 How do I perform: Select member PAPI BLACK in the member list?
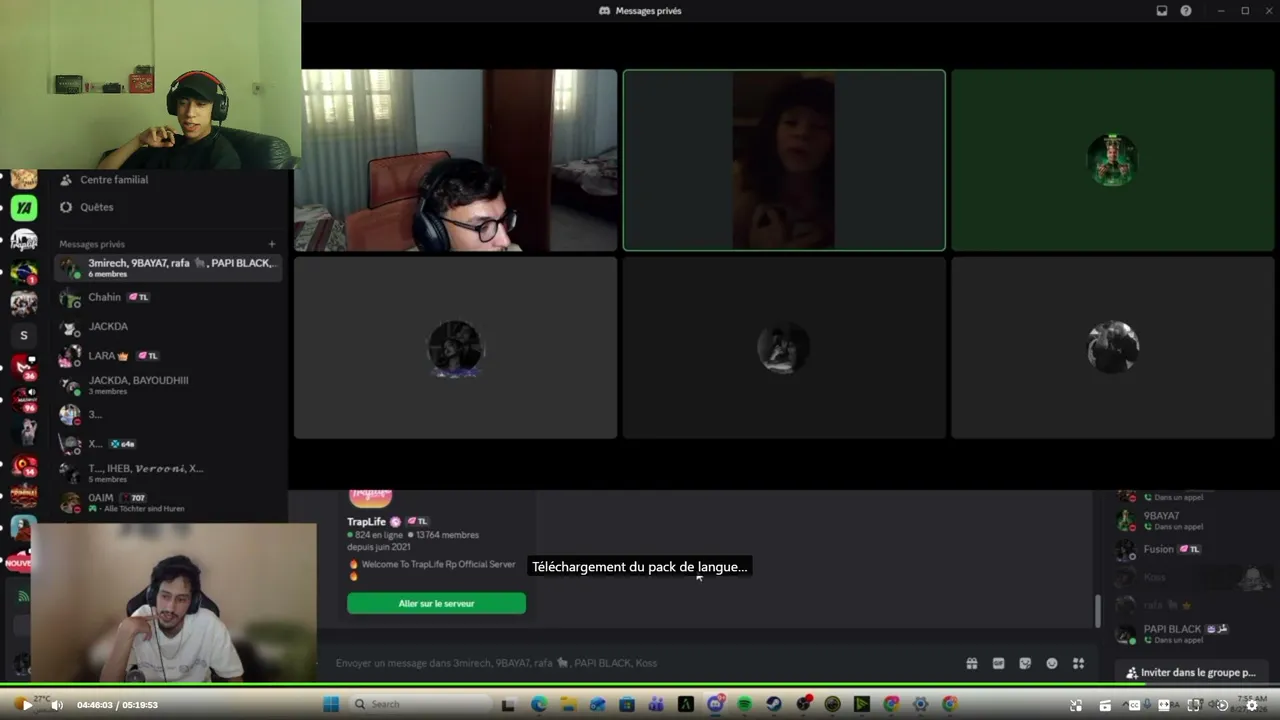pos(1190,634)
